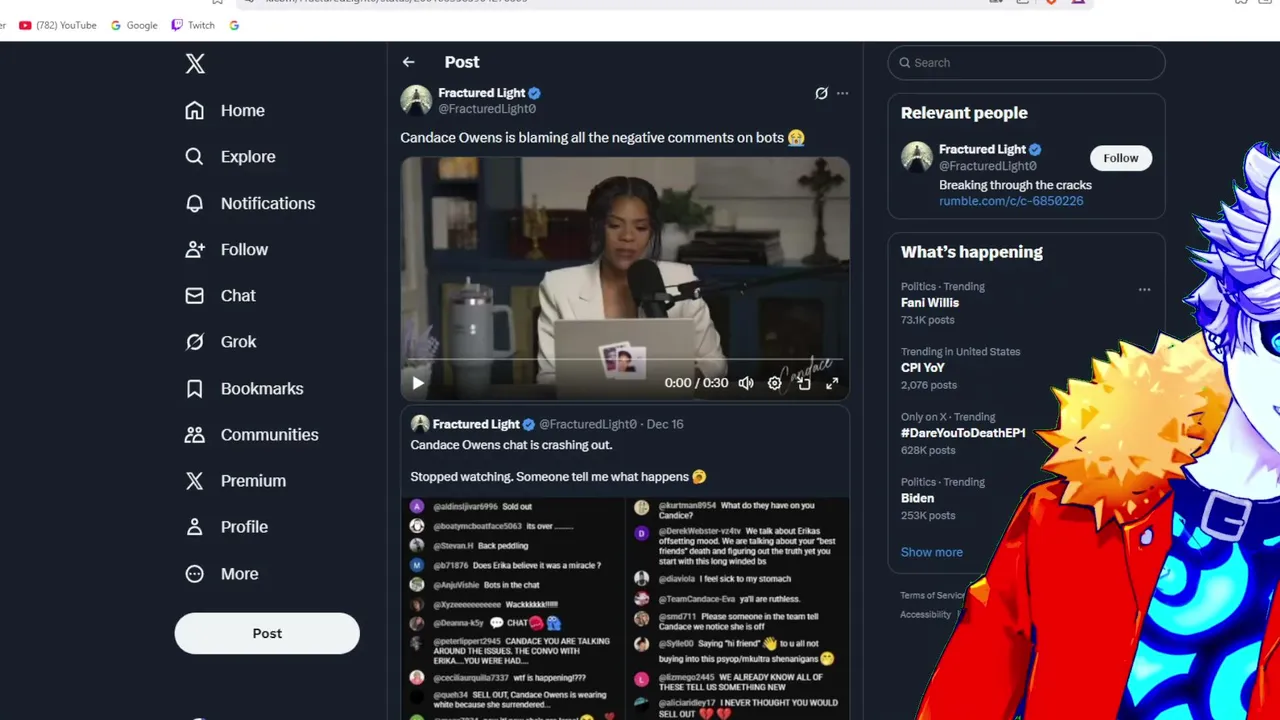
Task: Open the YouTube bookmark
Action: point(58,25)
